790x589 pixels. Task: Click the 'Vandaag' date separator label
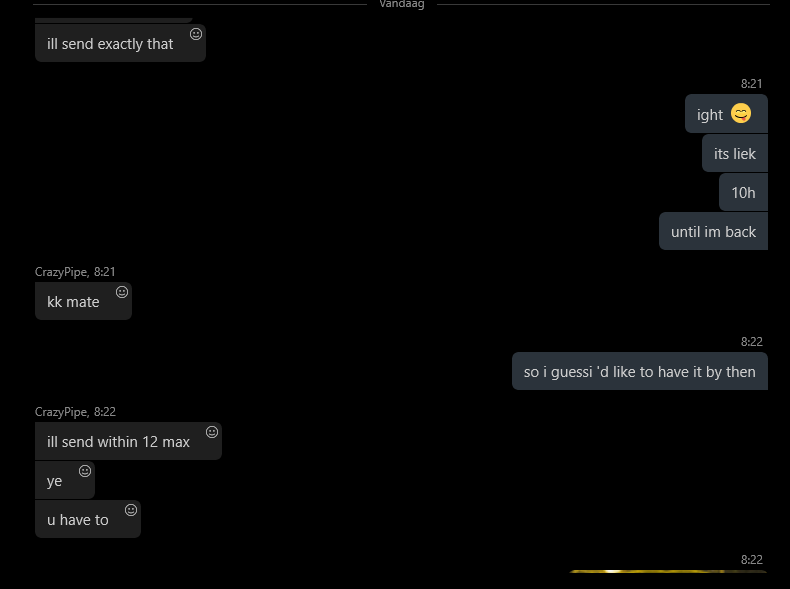click(x=402, y=4)
